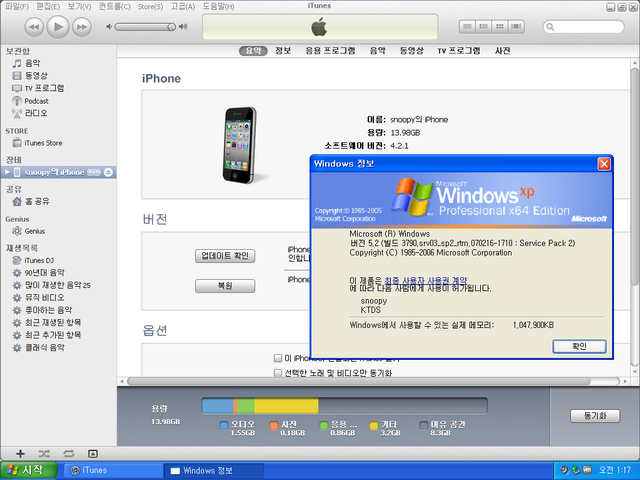Image resolution: width=640 pixels, height=480 pixels.
Task: Click the 동기화 sync button
Action: click(x=595, y=416)
